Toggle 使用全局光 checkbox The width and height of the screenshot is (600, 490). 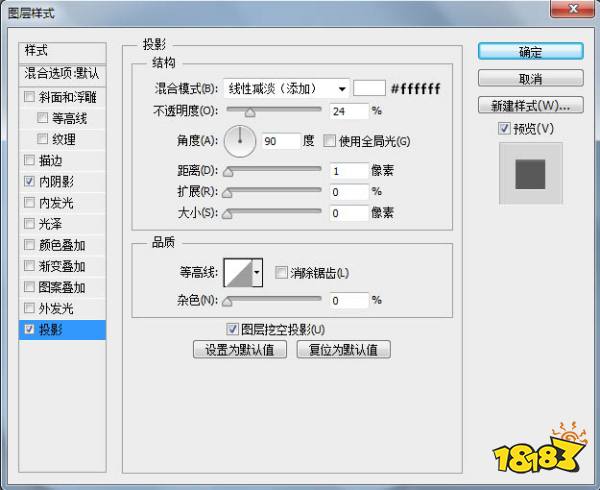(329, 142)
